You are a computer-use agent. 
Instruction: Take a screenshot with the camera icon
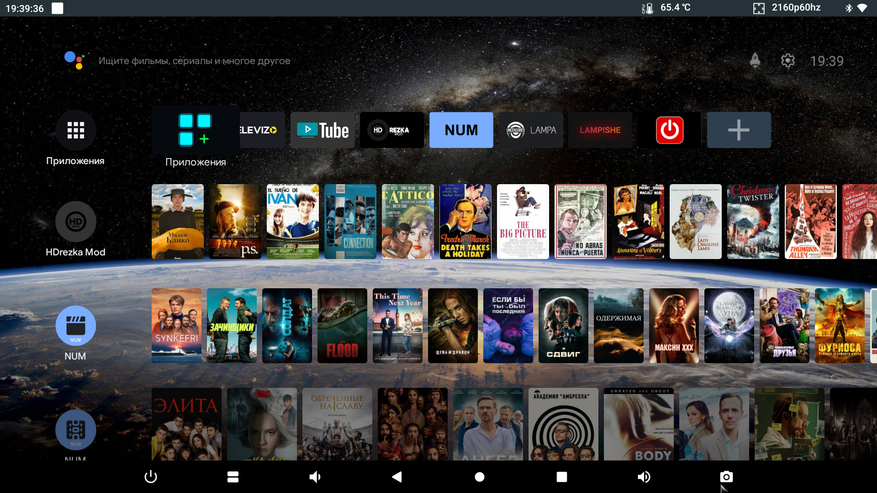tap(726, 477)
